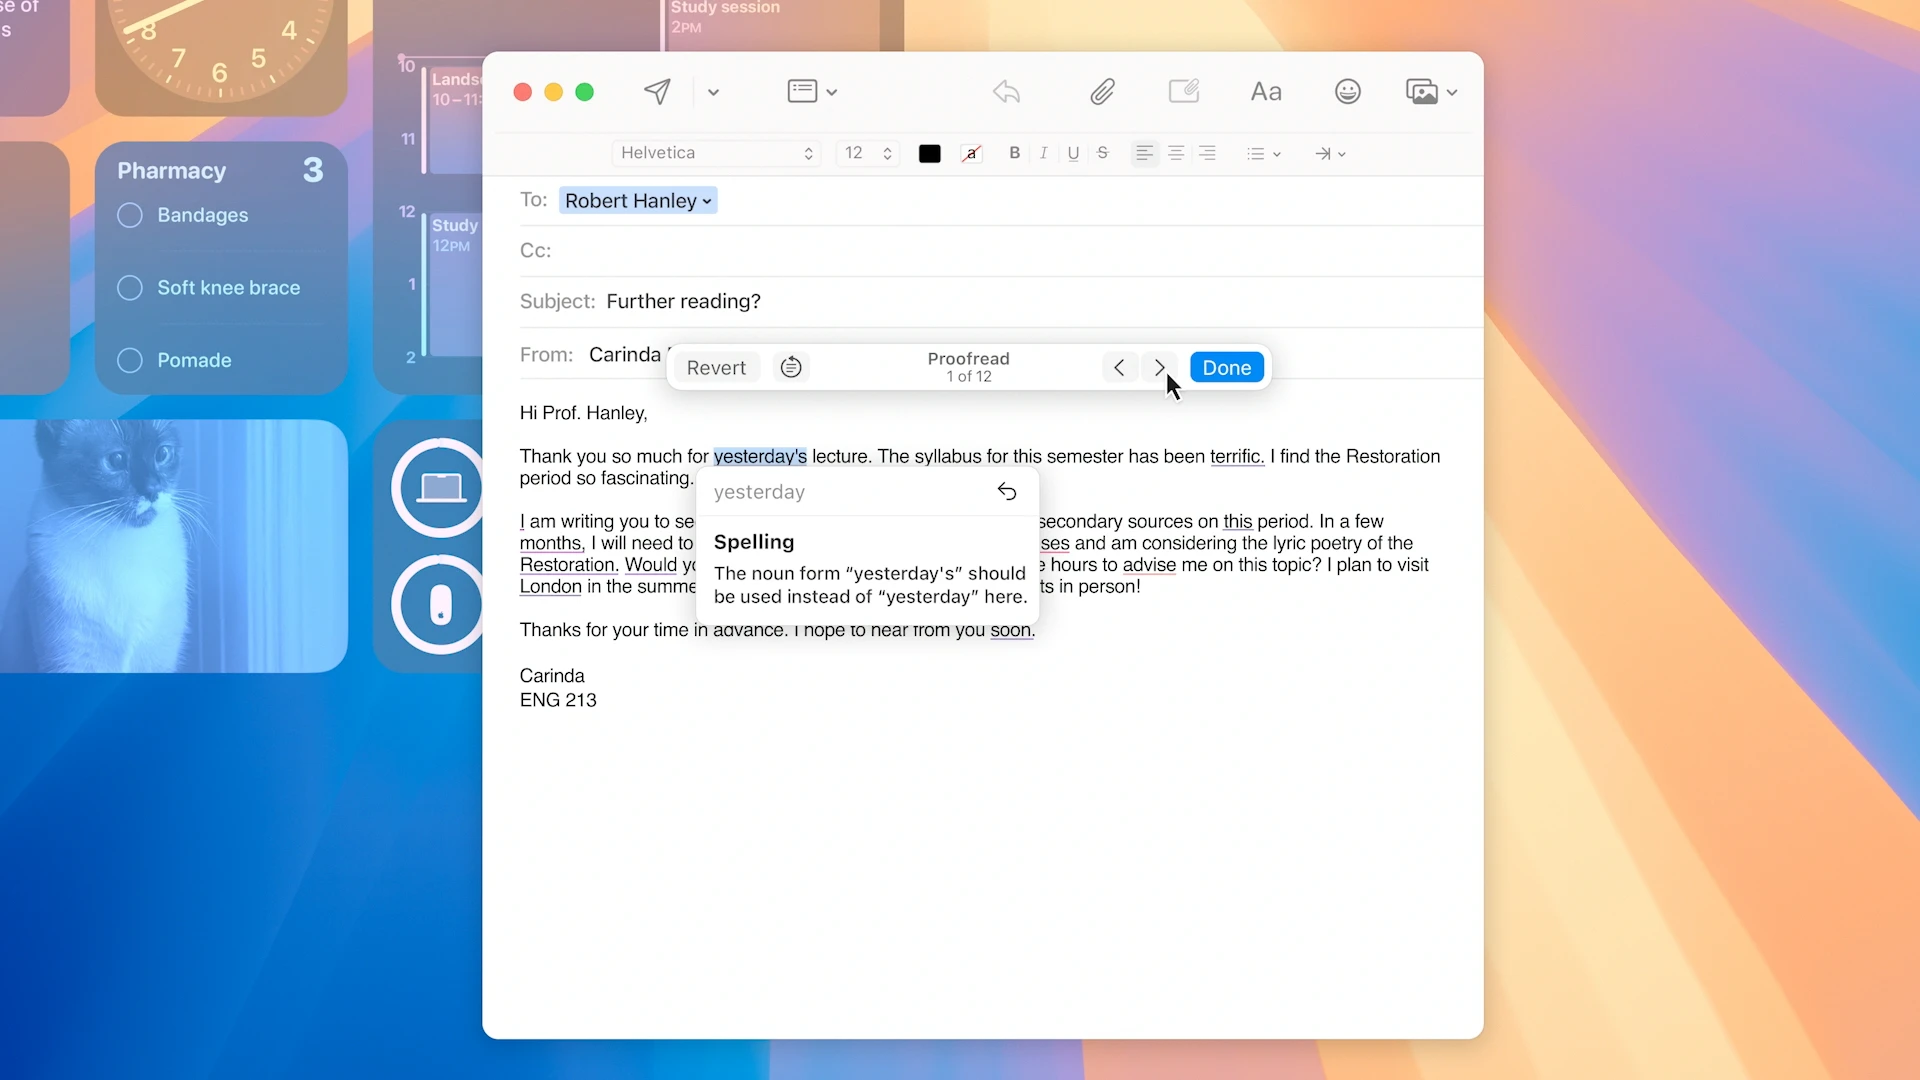Insert an emoji from the smiley icon
Image resolution: width=1920 pixels, height=1080 pixels.
1347,91
